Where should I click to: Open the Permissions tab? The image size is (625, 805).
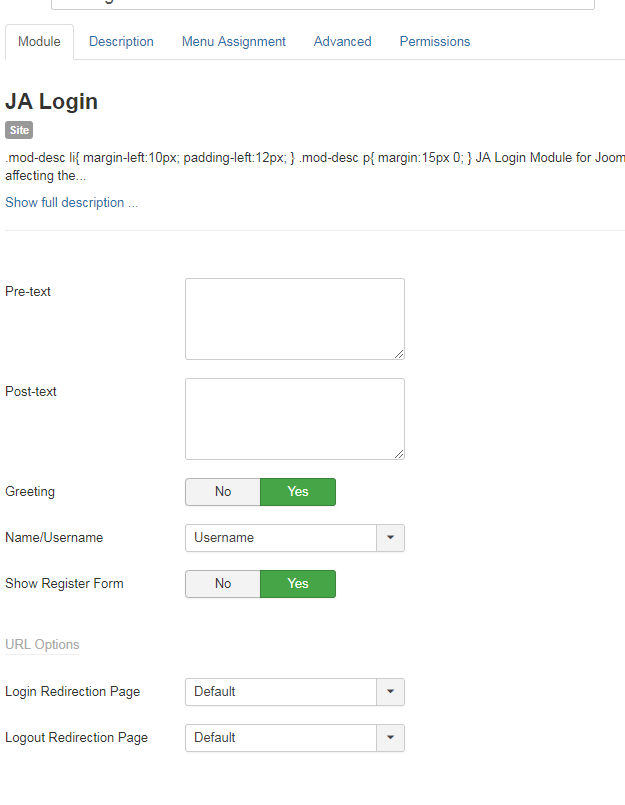click(434, 42)
